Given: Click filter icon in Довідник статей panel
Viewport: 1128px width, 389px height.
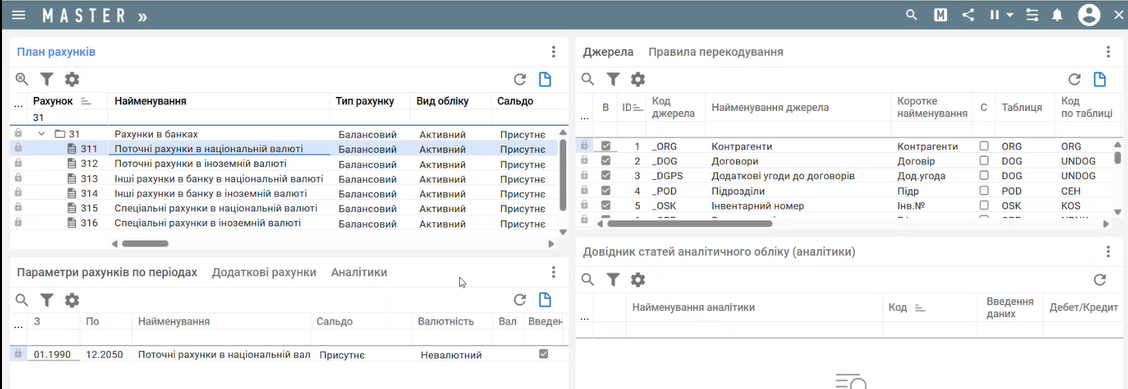Looking at the screenshot, I should pyautogui.click(x=613, y=280).
